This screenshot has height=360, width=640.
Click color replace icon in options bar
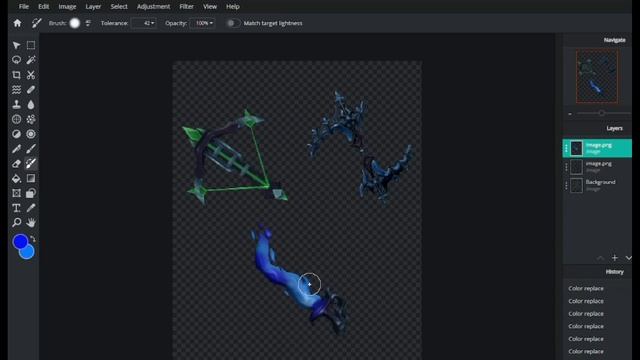pos(37,23)
